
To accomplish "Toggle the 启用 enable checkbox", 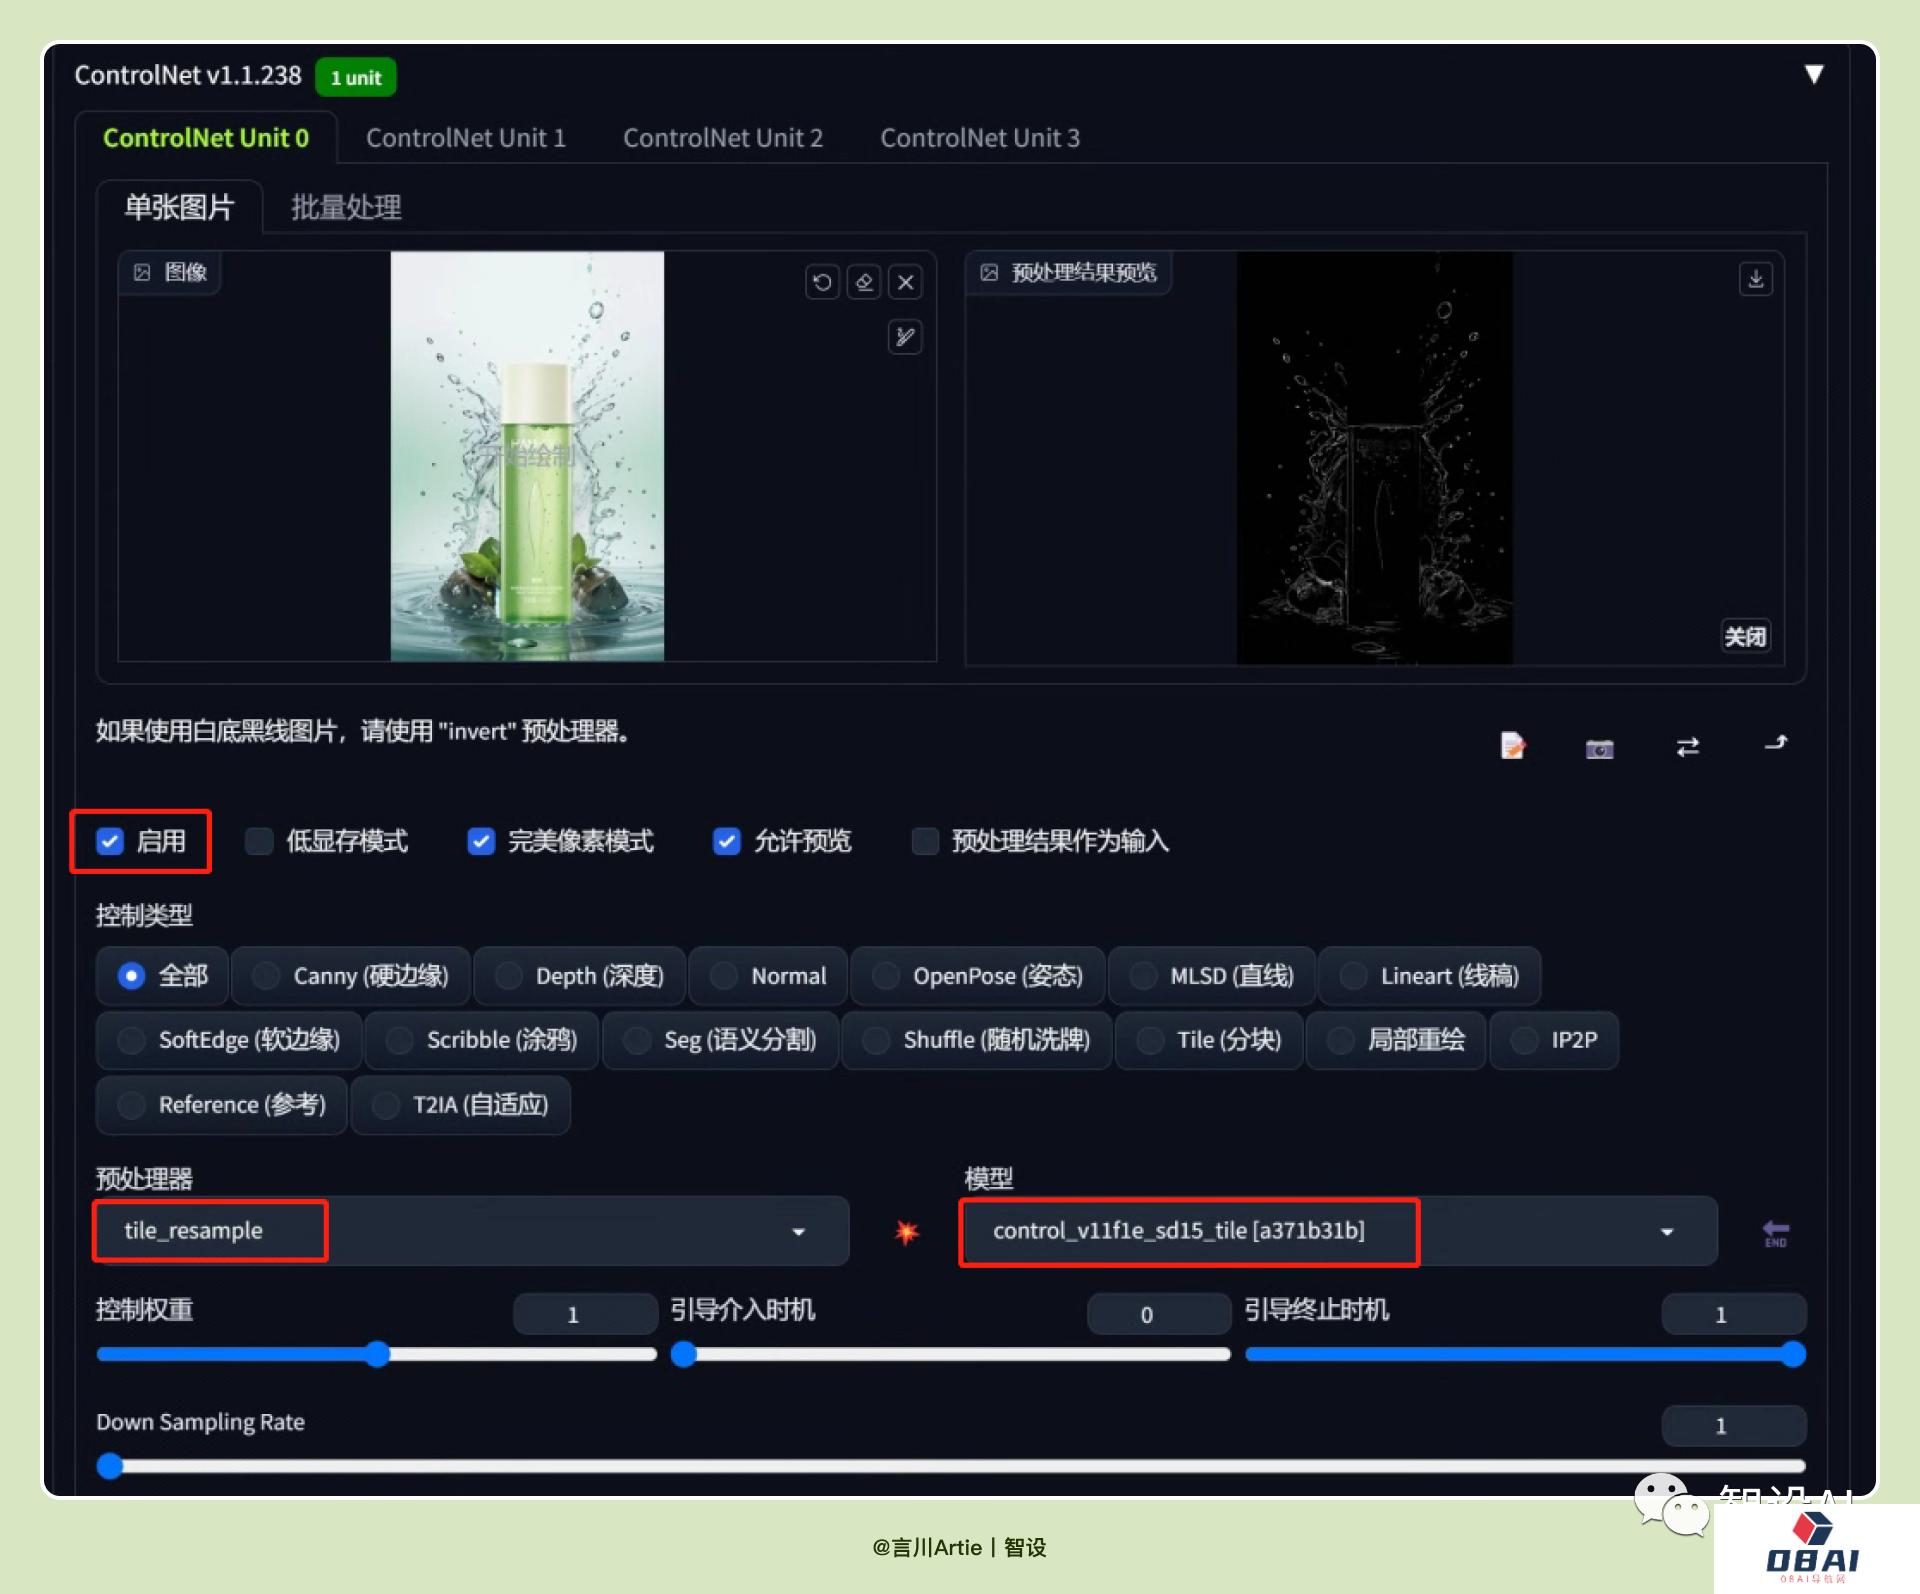I will click(x=111, y=841).
